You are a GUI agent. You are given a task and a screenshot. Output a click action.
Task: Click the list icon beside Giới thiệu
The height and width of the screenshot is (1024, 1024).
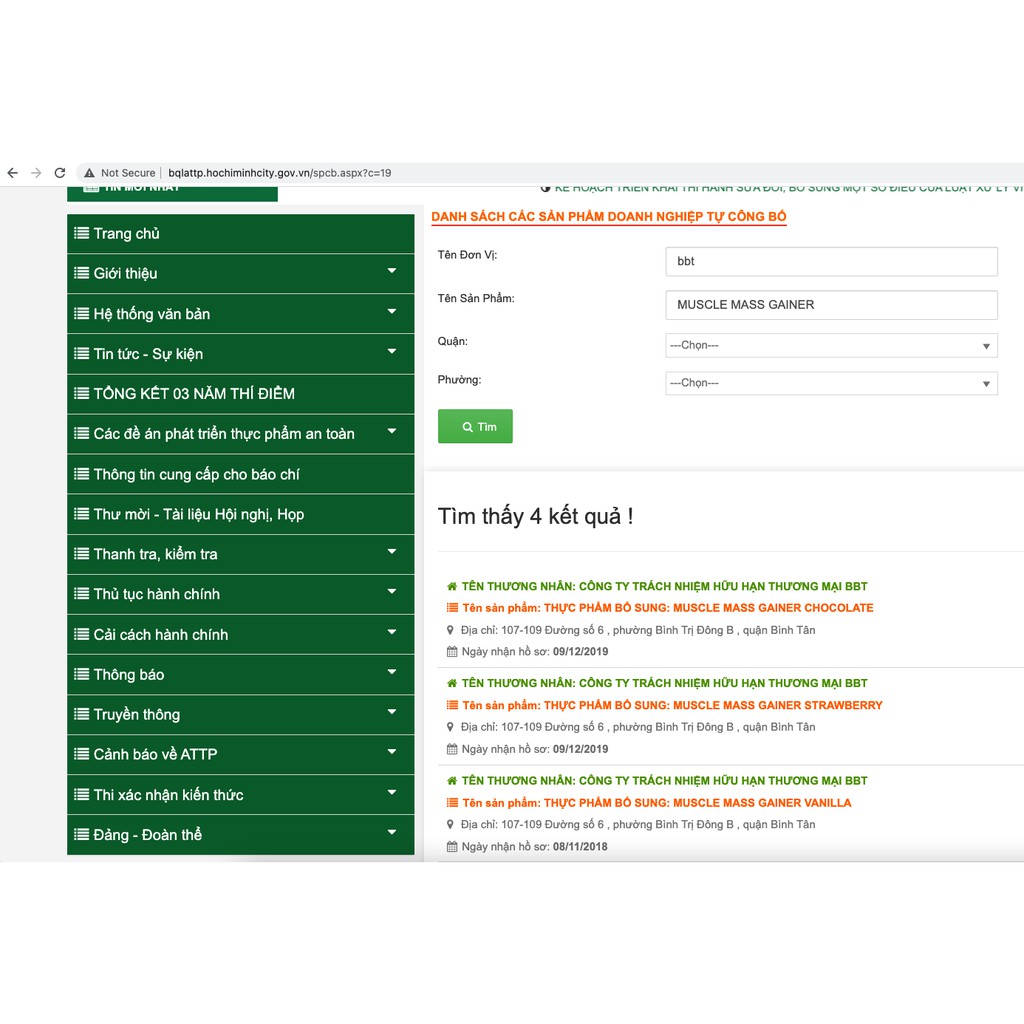tap(82, 273)
